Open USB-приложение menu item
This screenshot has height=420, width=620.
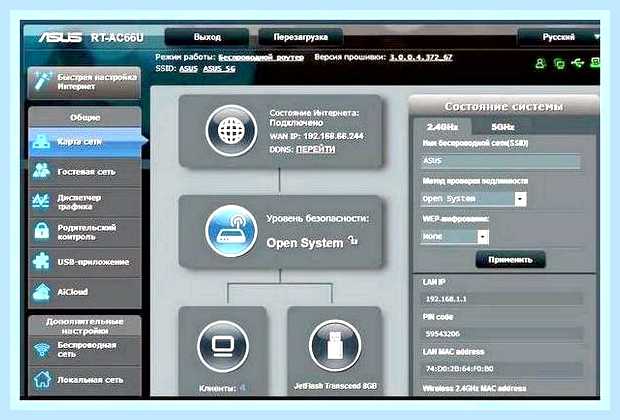85,262
